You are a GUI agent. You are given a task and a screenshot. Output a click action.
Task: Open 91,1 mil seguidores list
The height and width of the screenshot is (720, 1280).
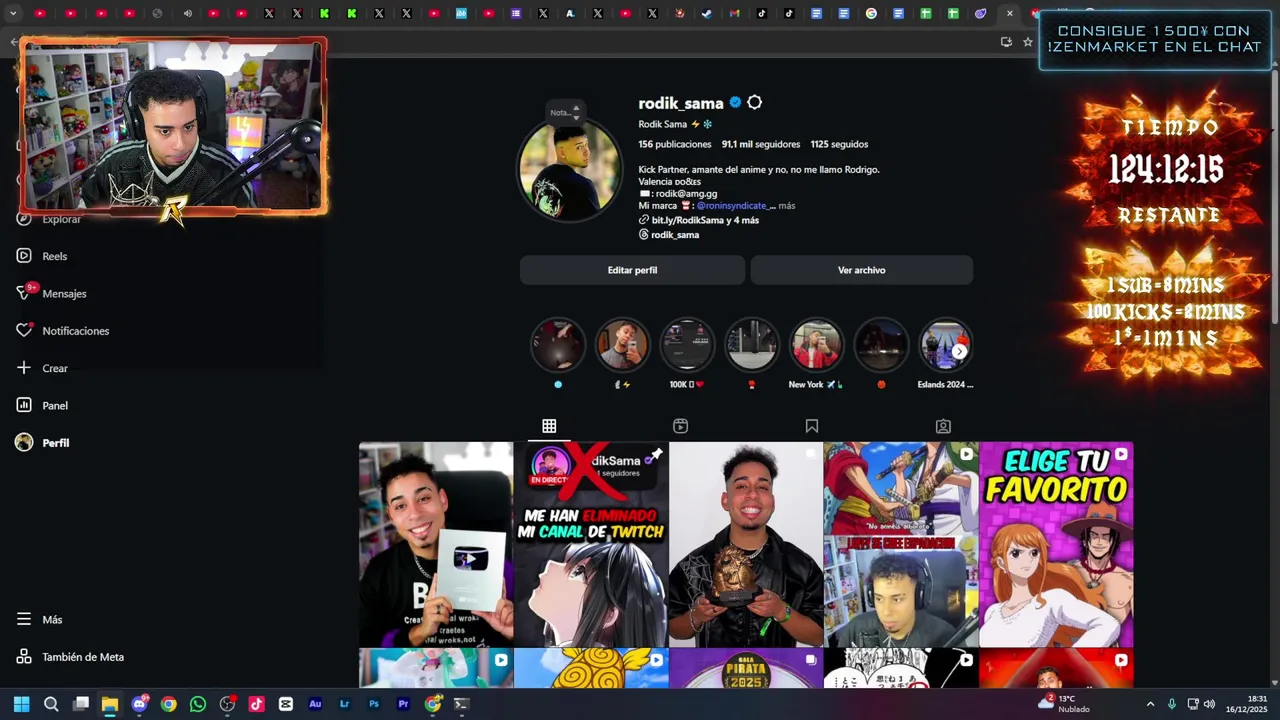pyautogui.click(x=761, y=144)
